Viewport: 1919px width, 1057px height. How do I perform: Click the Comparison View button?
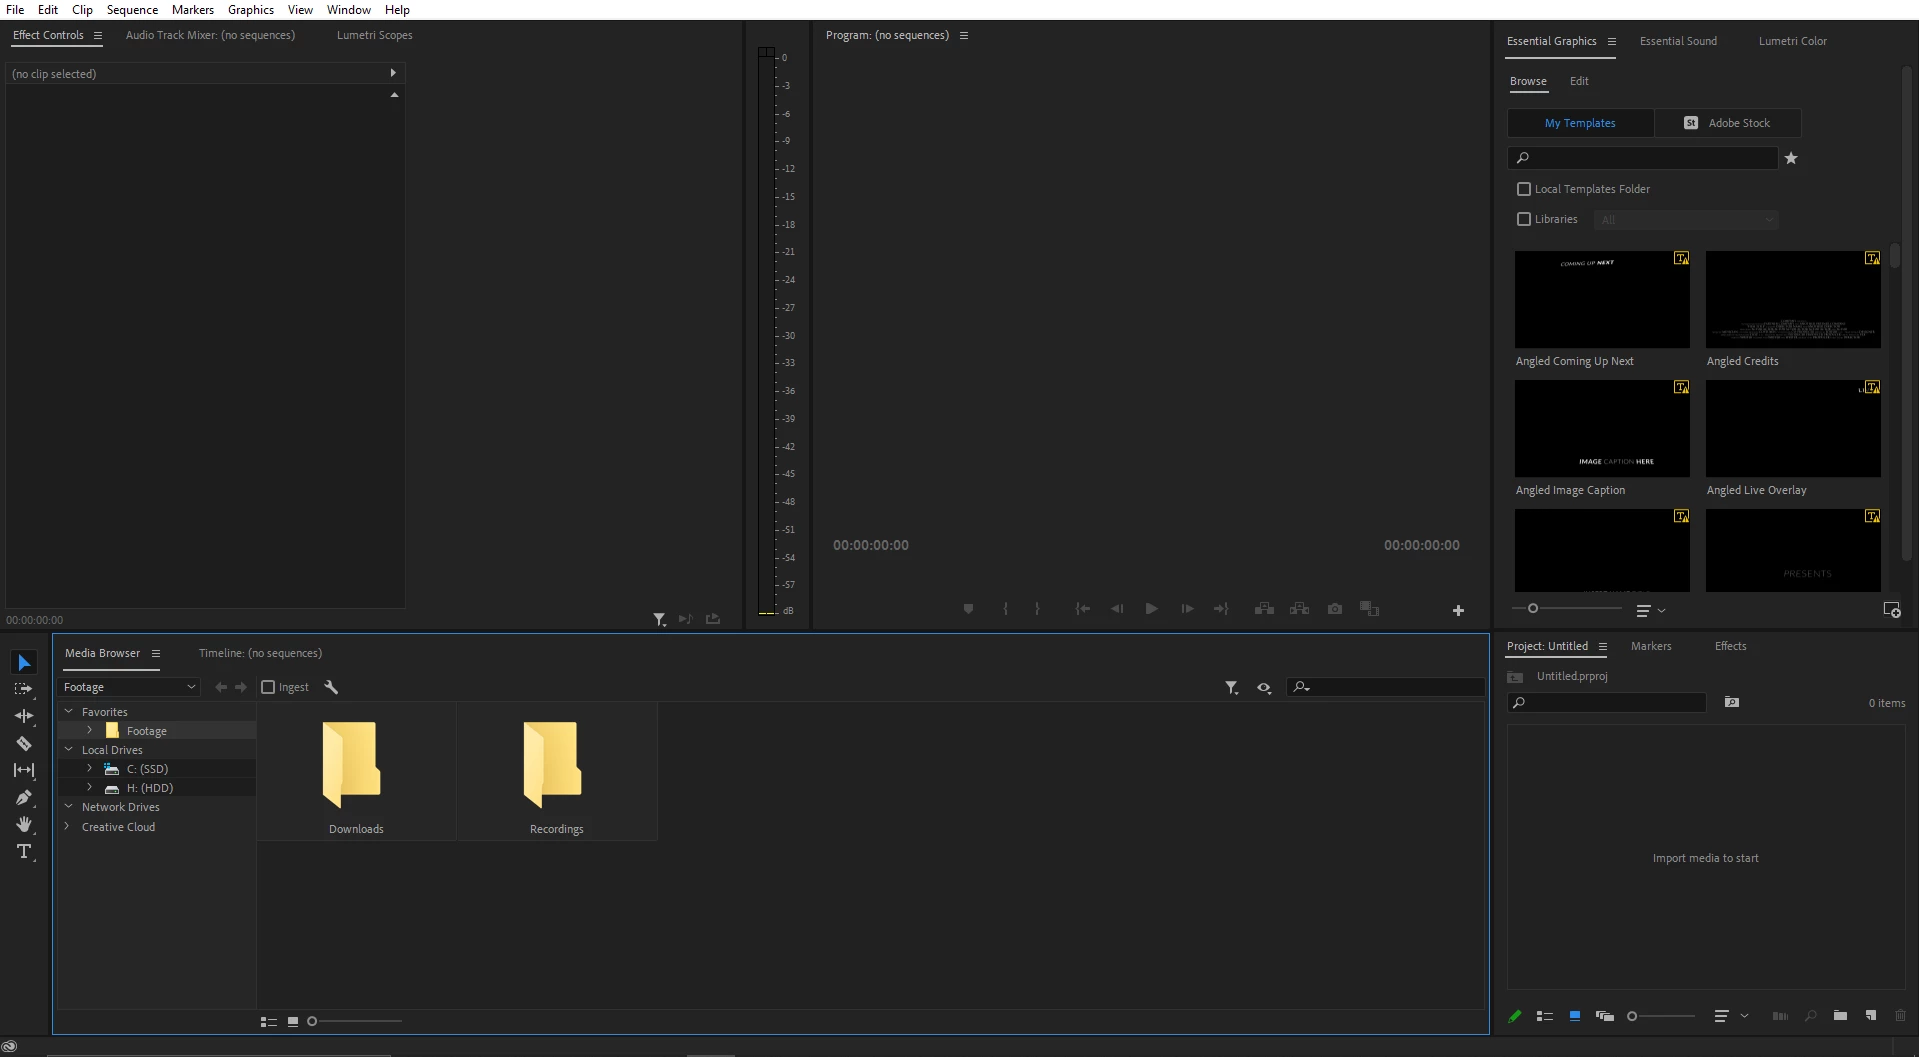point(1370,609)
